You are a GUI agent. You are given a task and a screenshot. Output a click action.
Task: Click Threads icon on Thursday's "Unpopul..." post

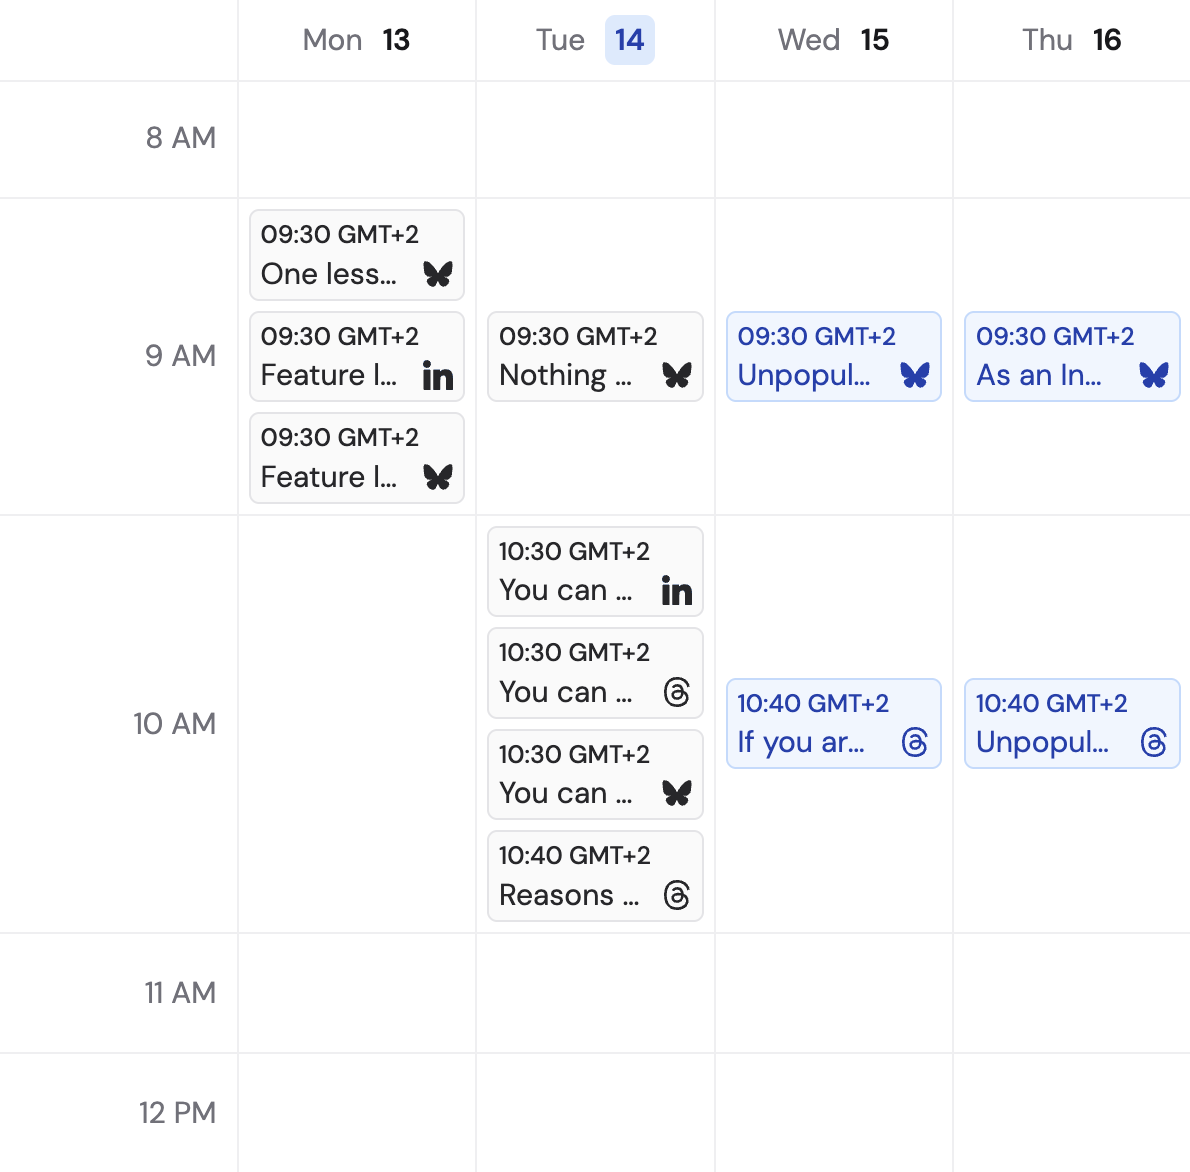tap(1154, 742)
